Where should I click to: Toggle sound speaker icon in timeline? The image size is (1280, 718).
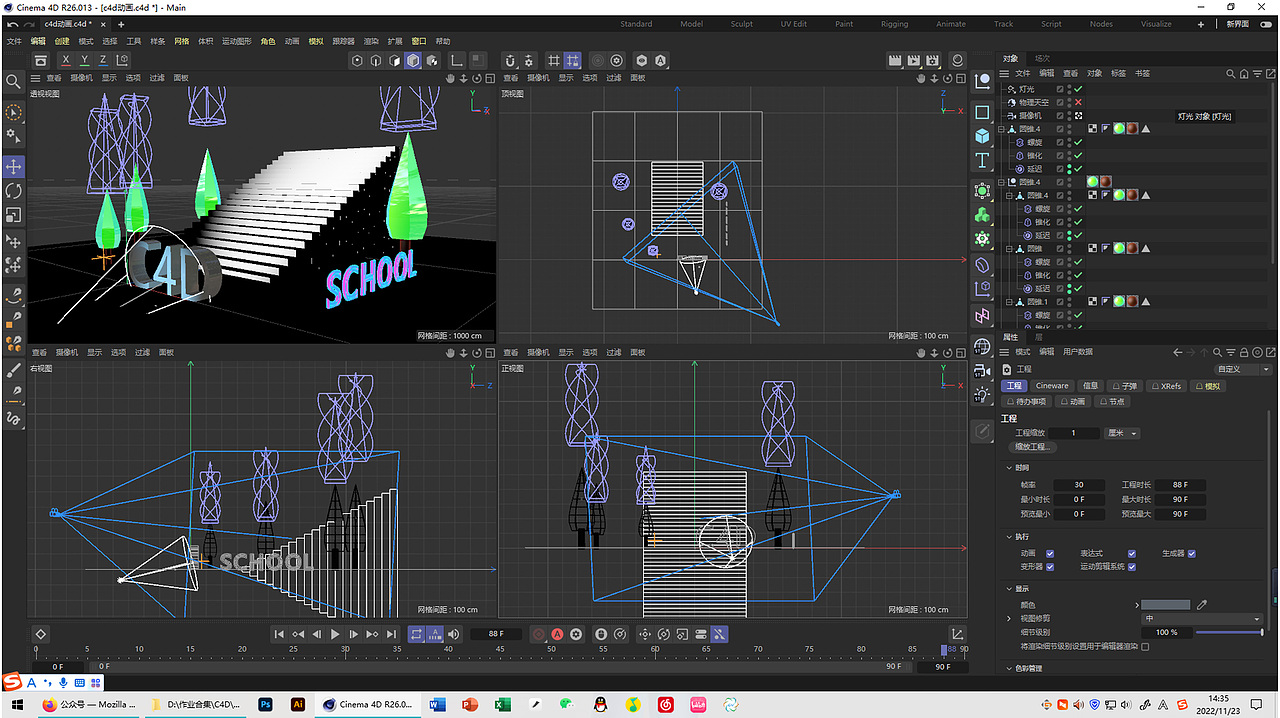454,634
